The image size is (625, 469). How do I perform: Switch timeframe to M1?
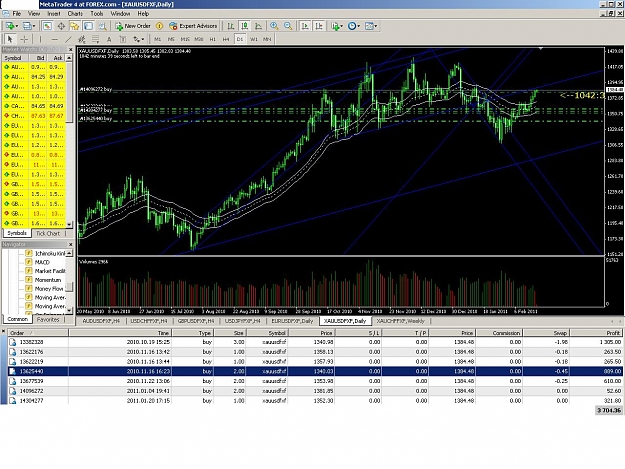157,39
